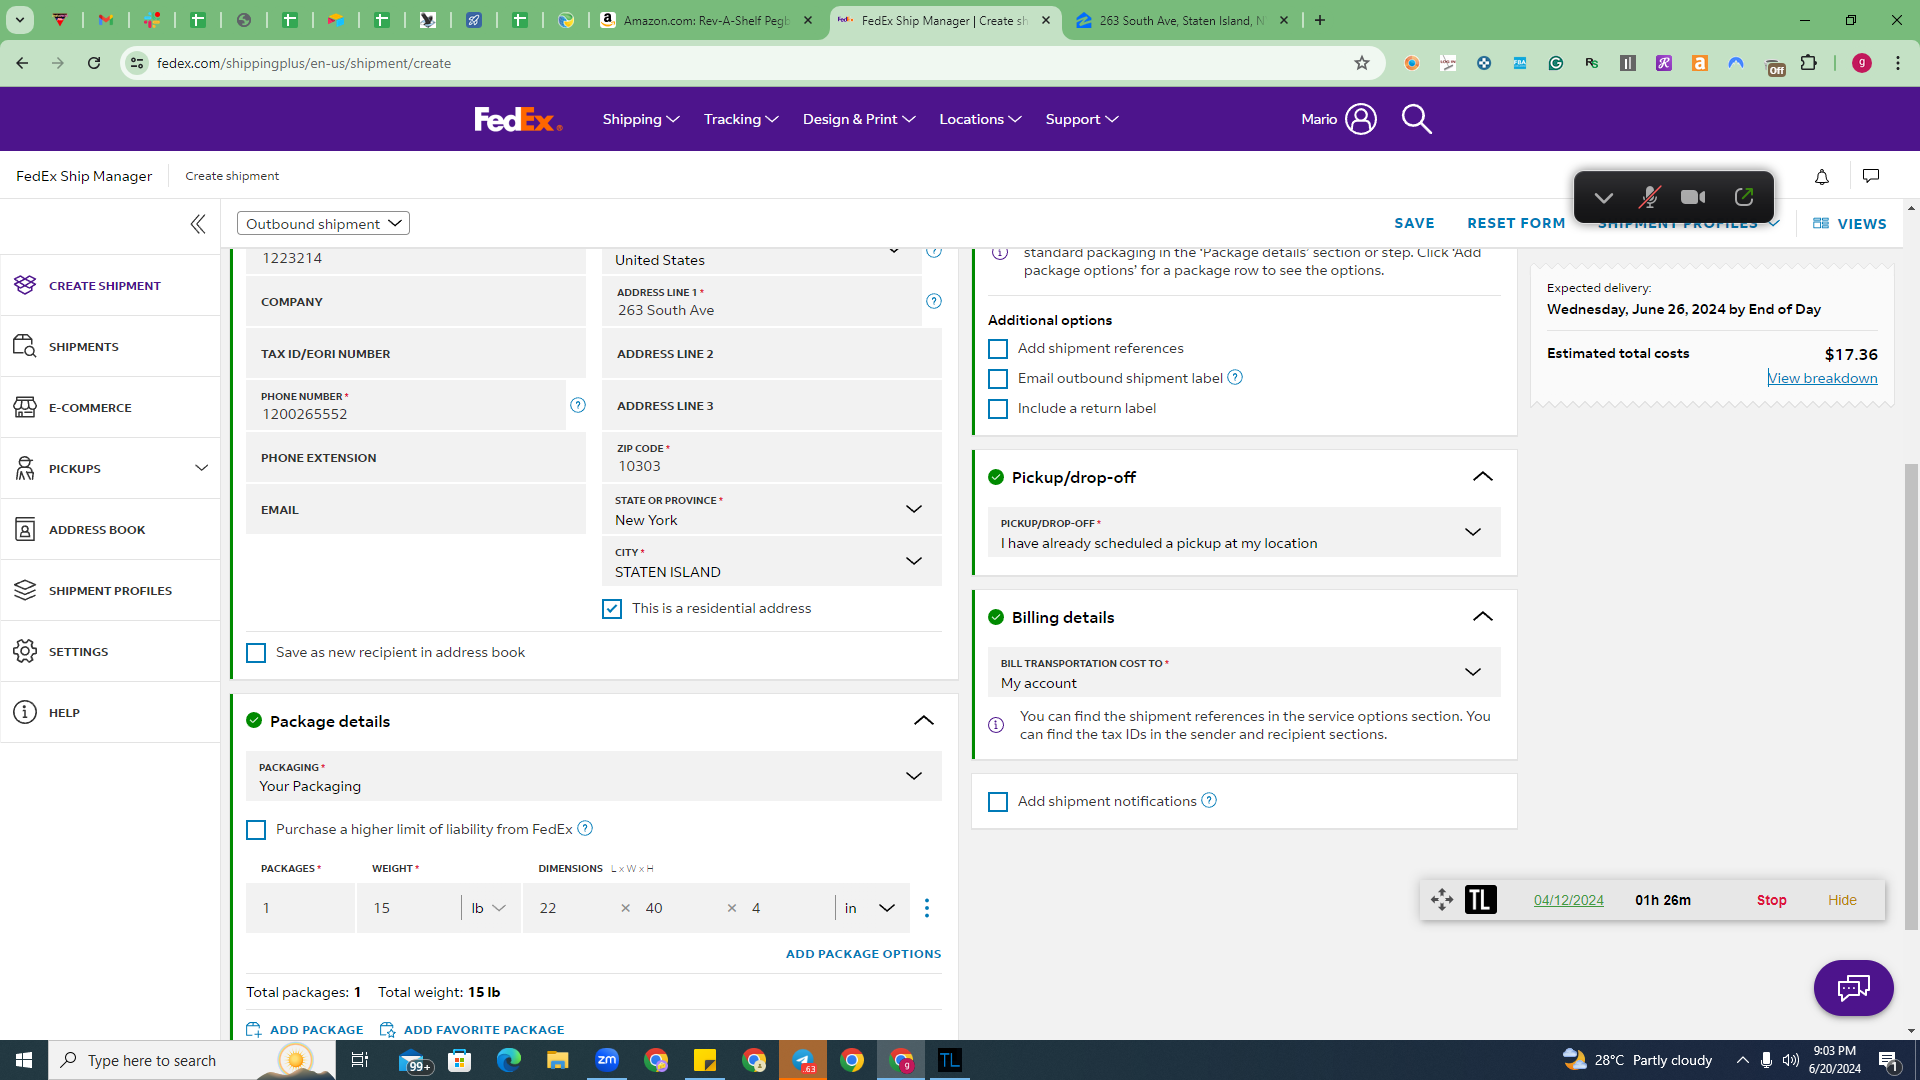Open notifications bell icon
The height and width of the screenshot is (1080, 1920).
click(1822, 177)
